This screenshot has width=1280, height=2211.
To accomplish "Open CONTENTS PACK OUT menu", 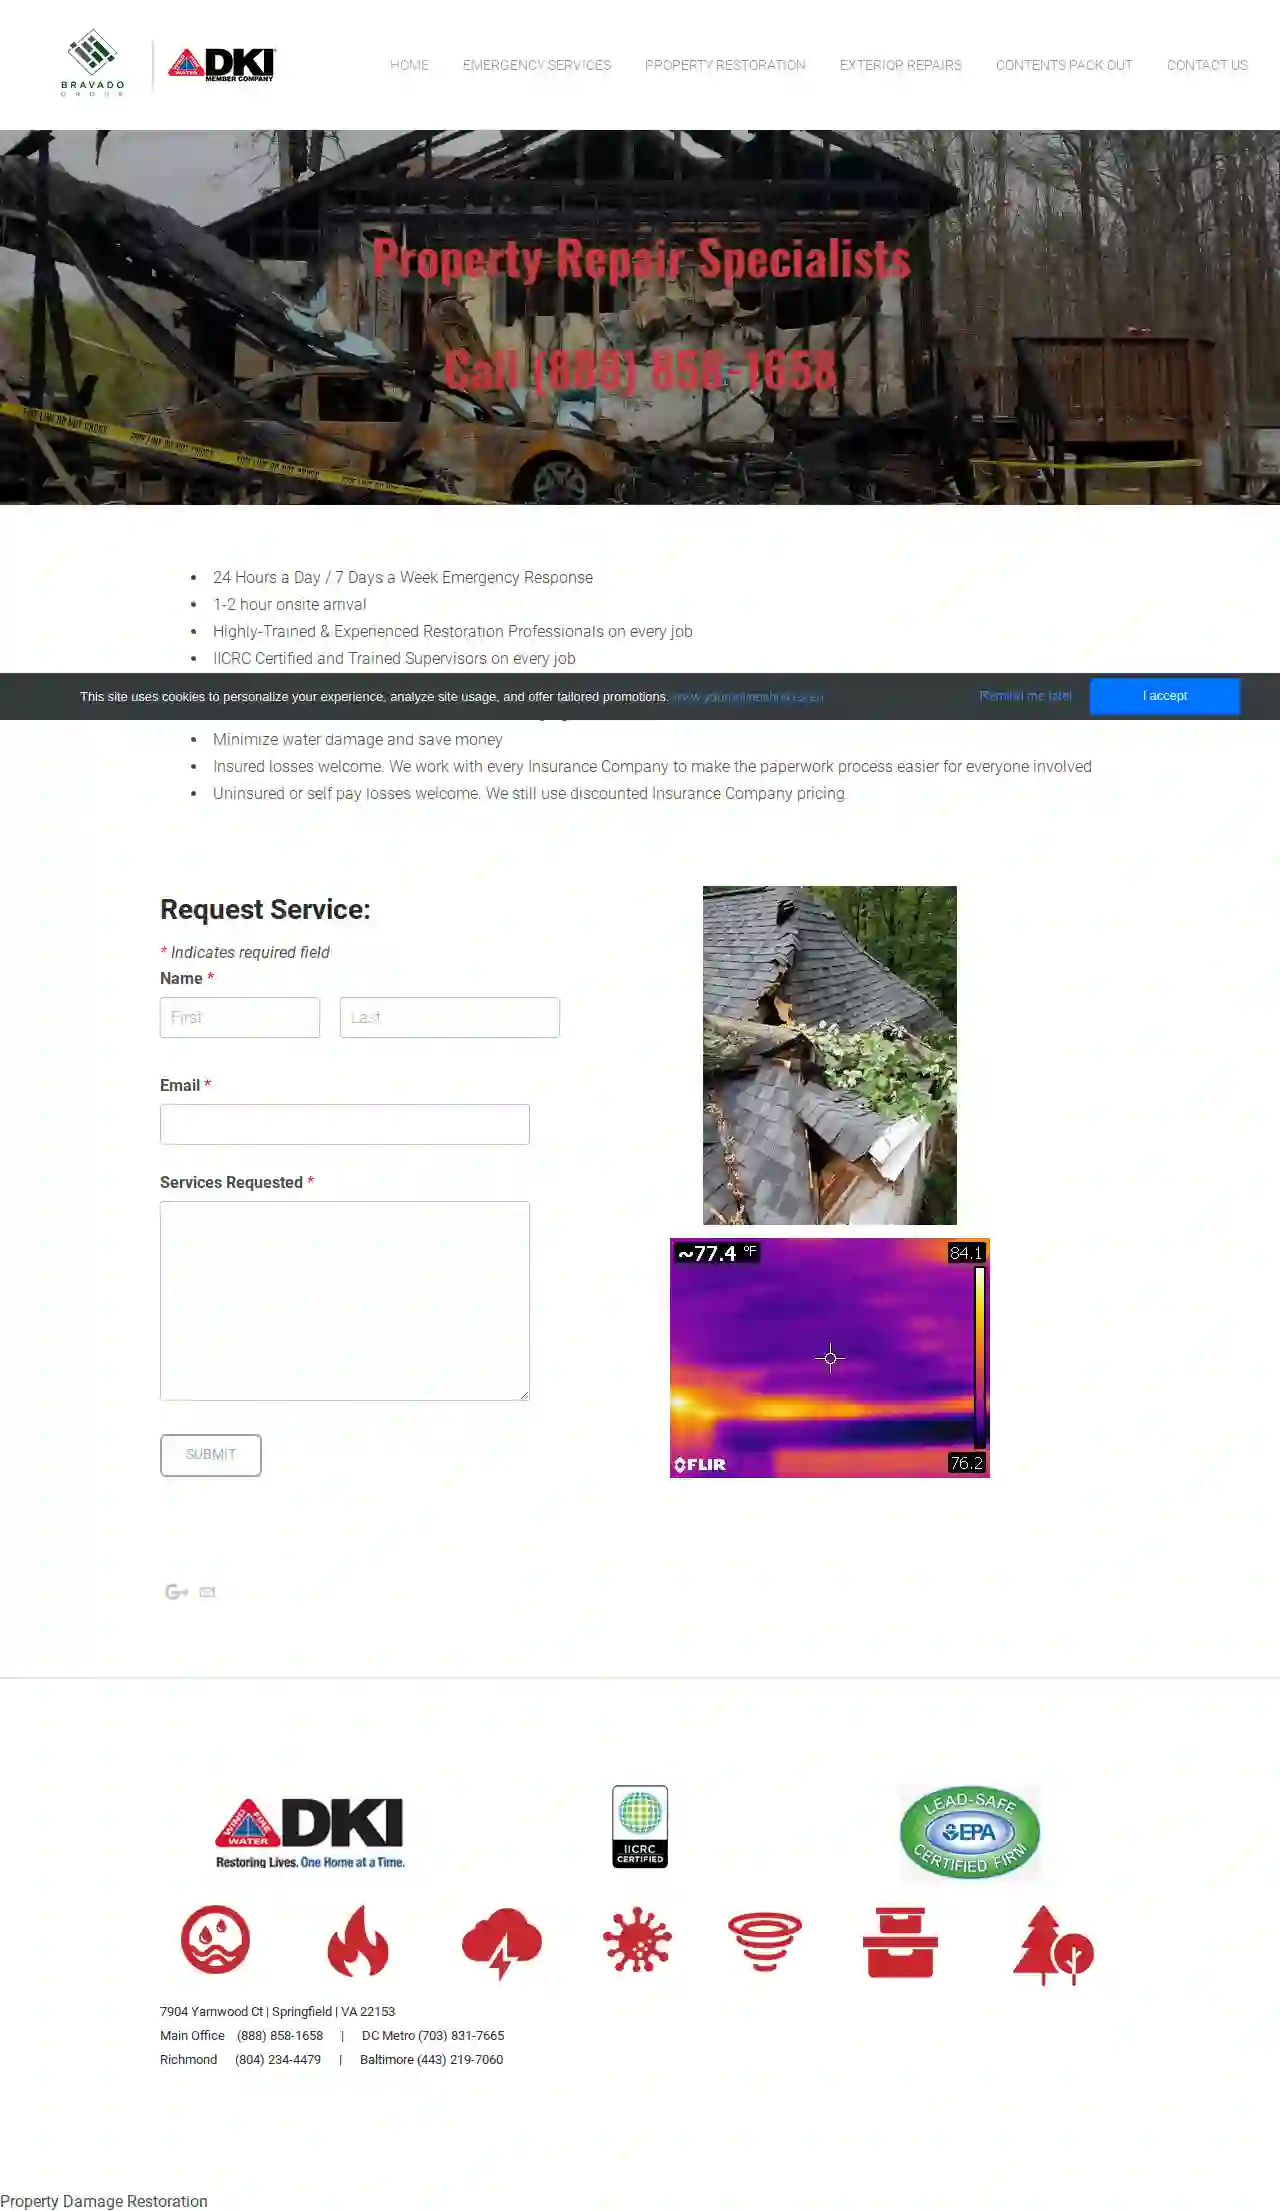I will pos(1064,65).
